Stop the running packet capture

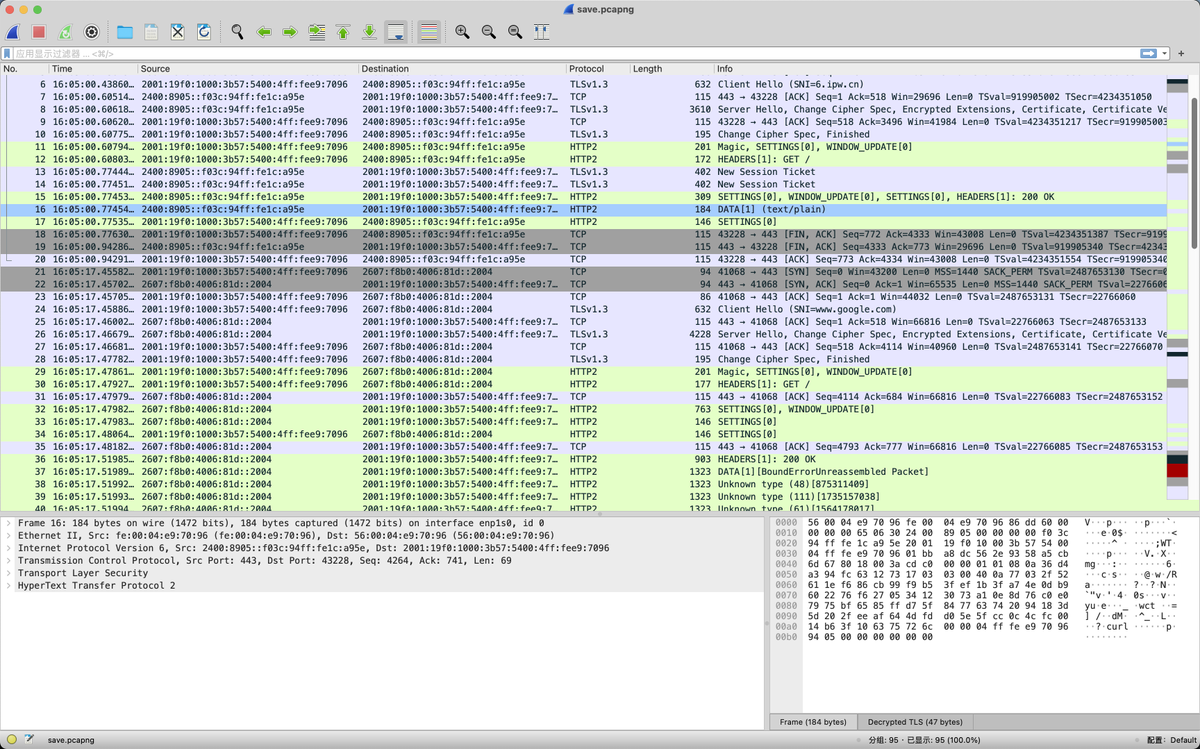[39, 32]
